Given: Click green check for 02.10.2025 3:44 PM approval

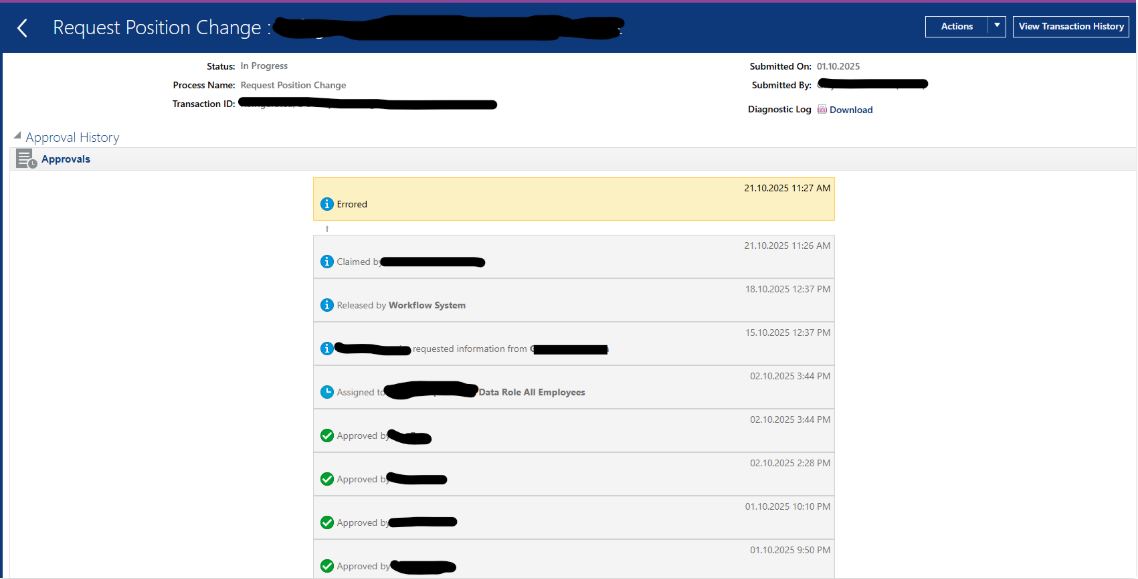Looking at the screenshot, I should [327, 435].
